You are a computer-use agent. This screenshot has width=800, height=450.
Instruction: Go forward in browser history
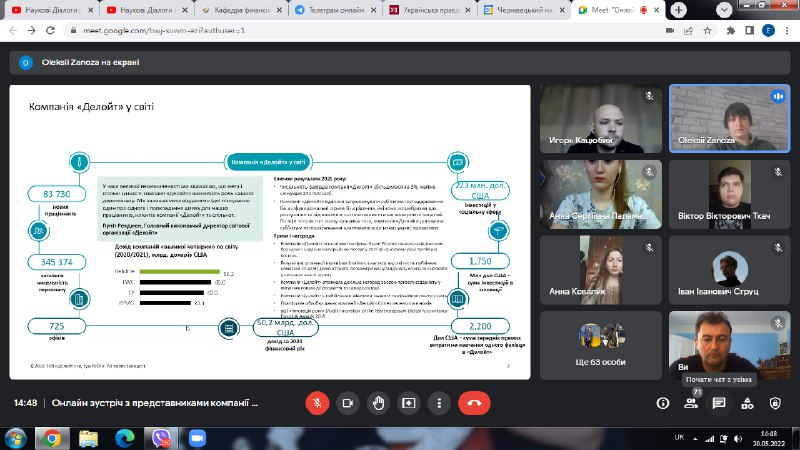(32, 31)
